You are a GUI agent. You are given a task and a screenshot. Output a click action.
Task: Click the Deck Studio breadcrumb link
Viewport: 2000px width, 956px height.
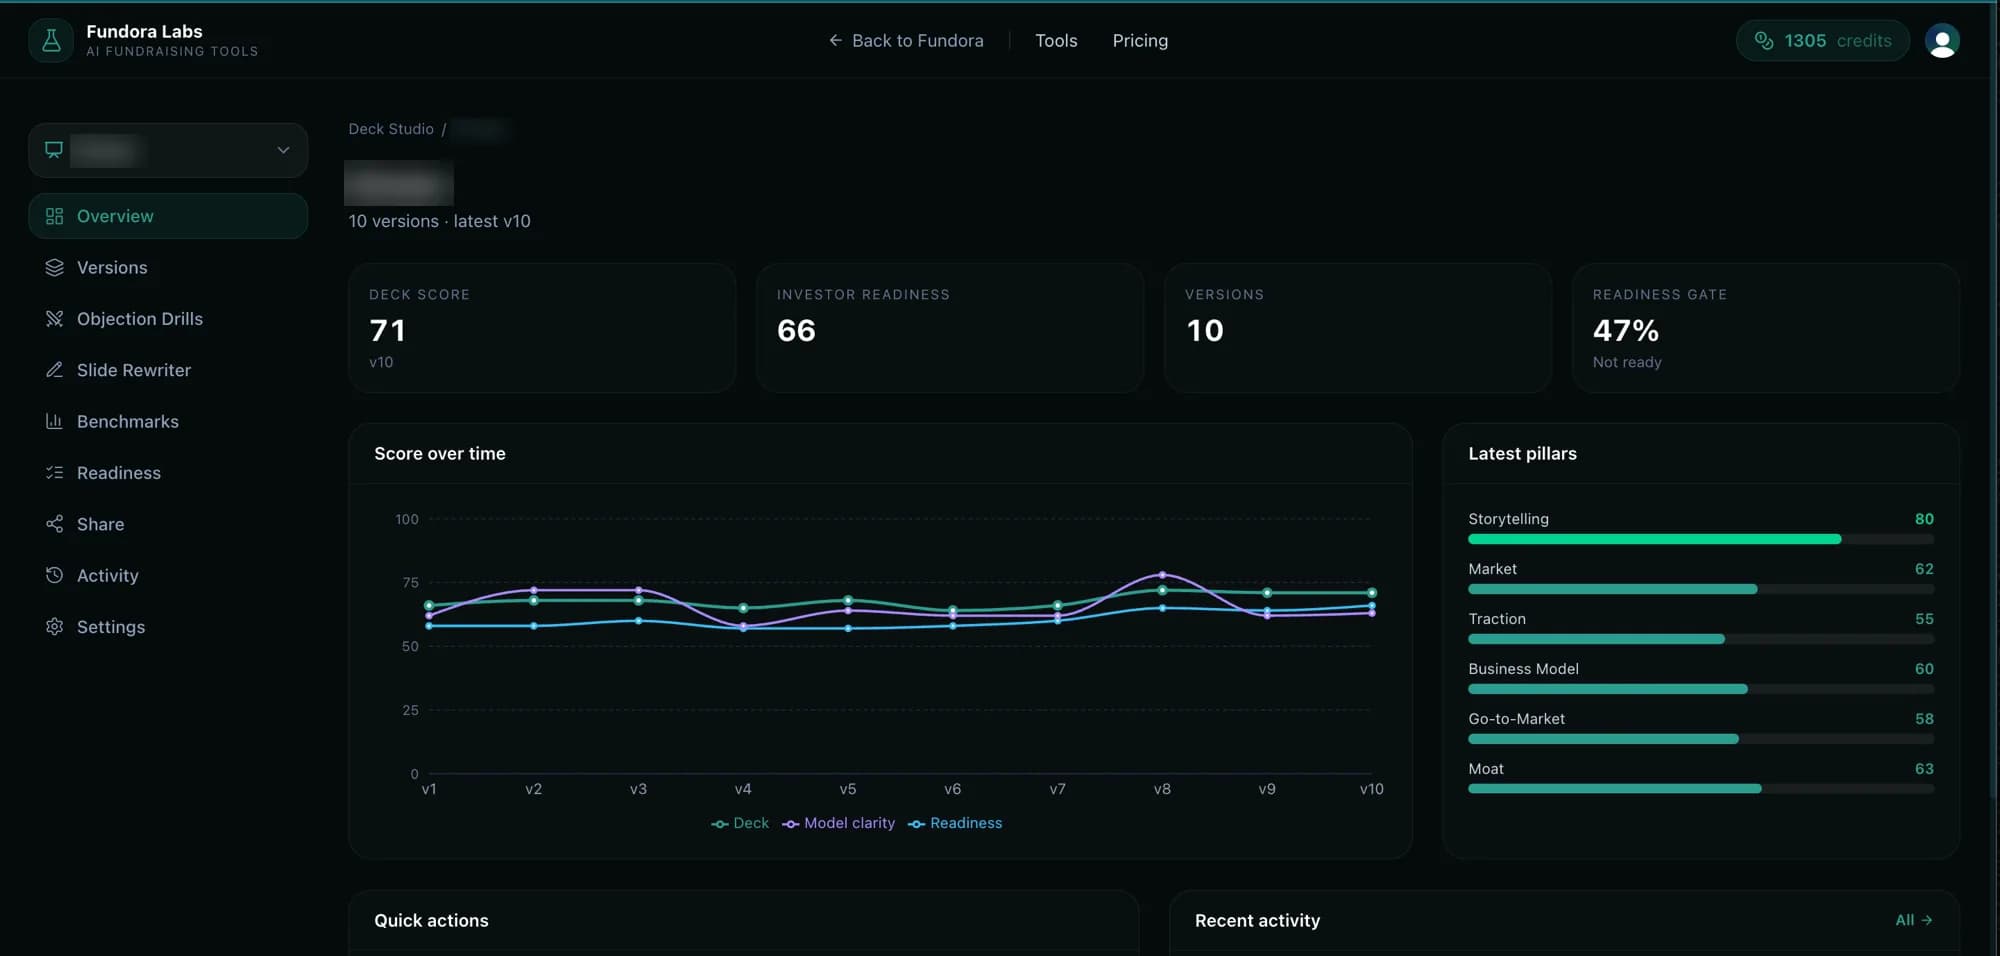click(391, 129)
